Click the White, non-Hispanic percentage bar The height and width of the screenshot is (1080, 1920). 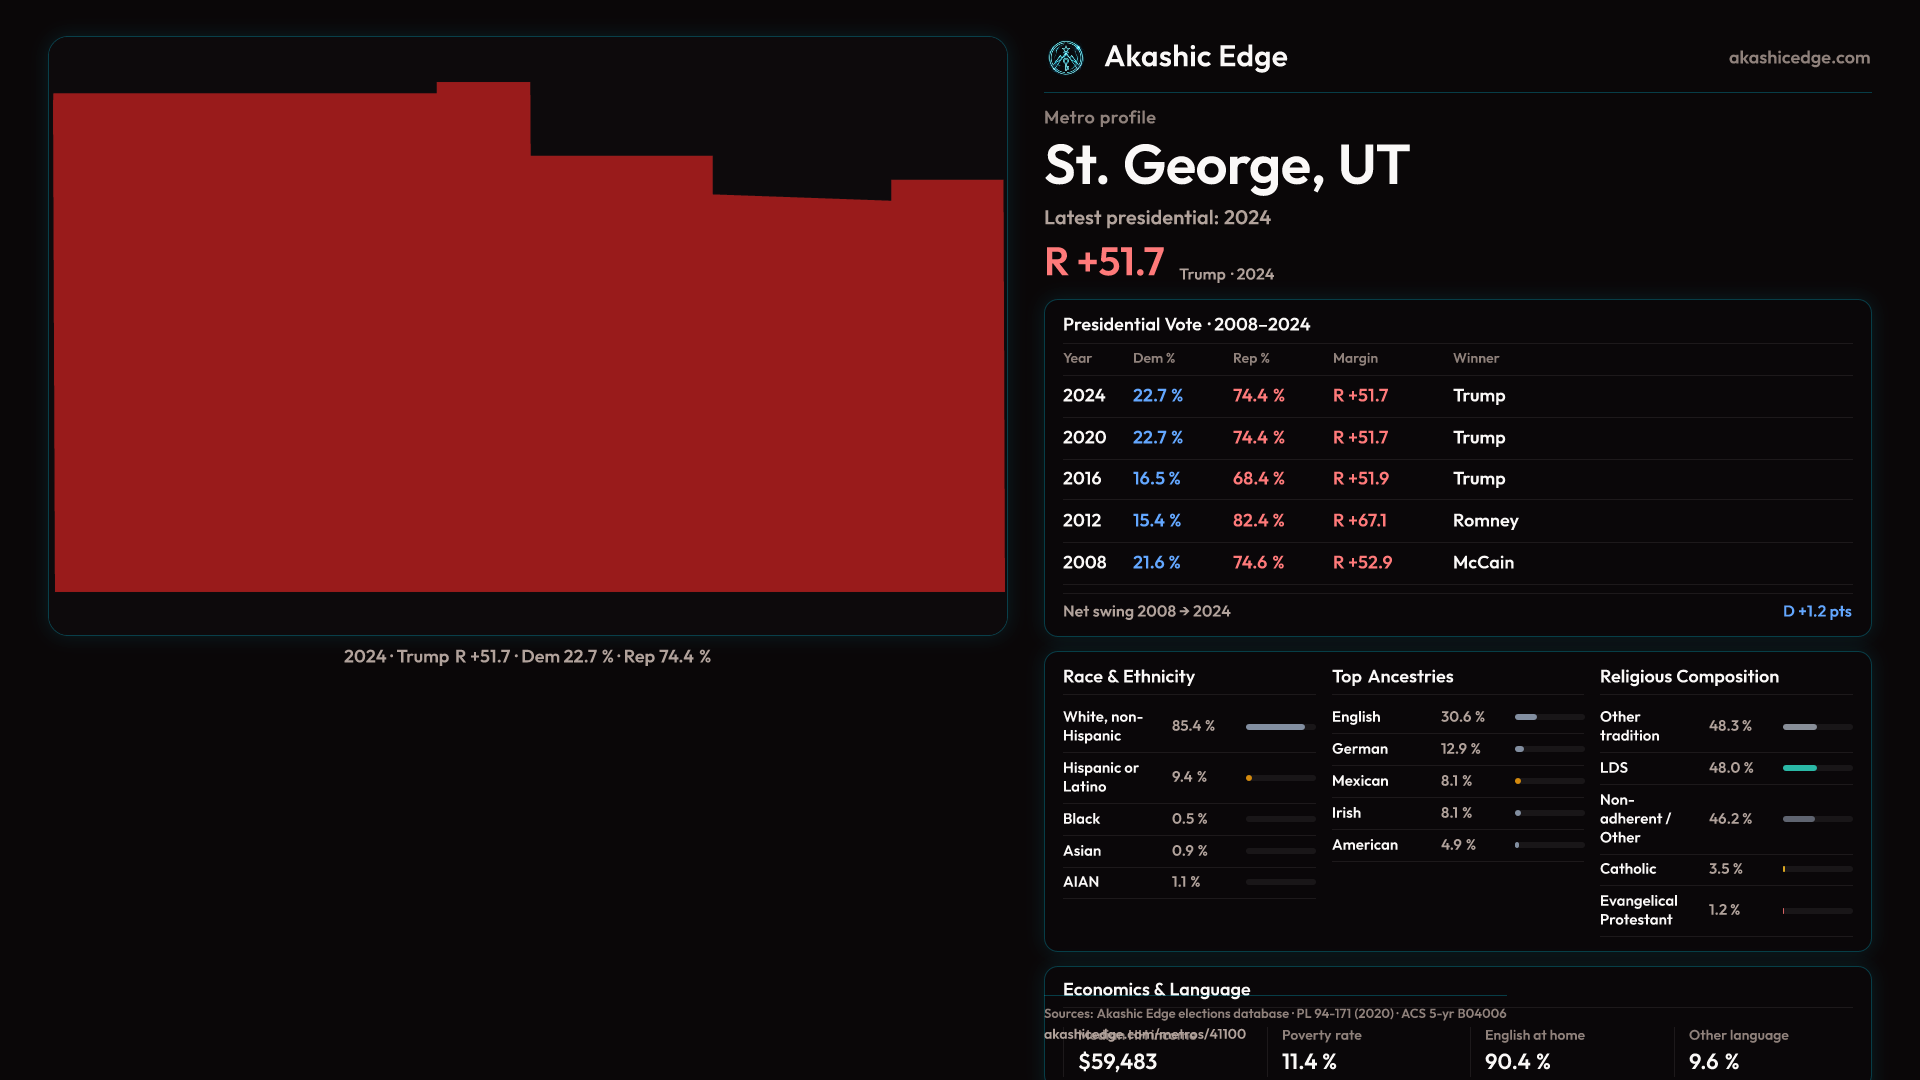tap(1275, 727)
